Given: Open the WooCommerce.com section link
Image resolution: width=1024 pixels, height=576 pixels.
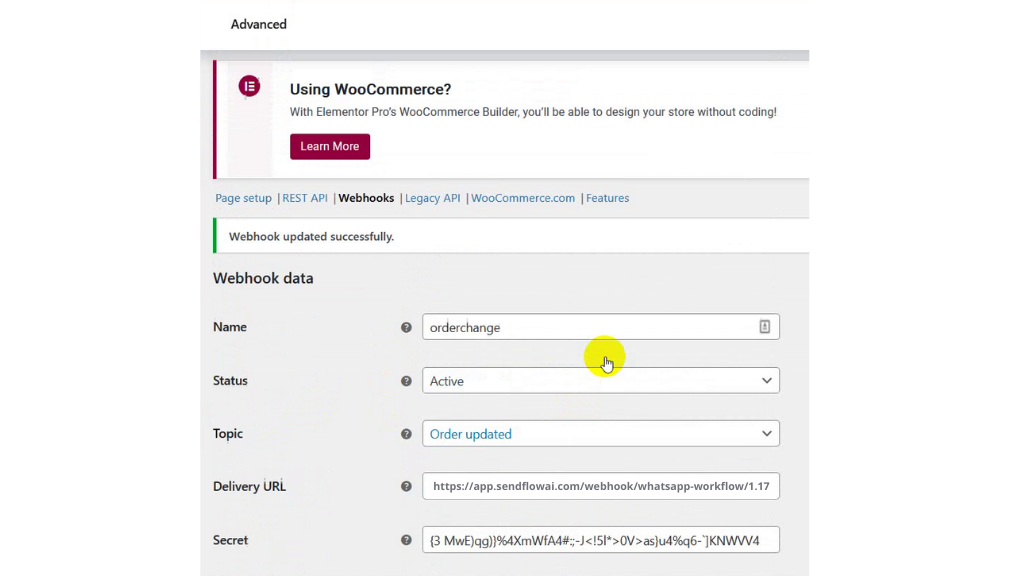Looking at the screenshot, I should [x=523, y=198].
